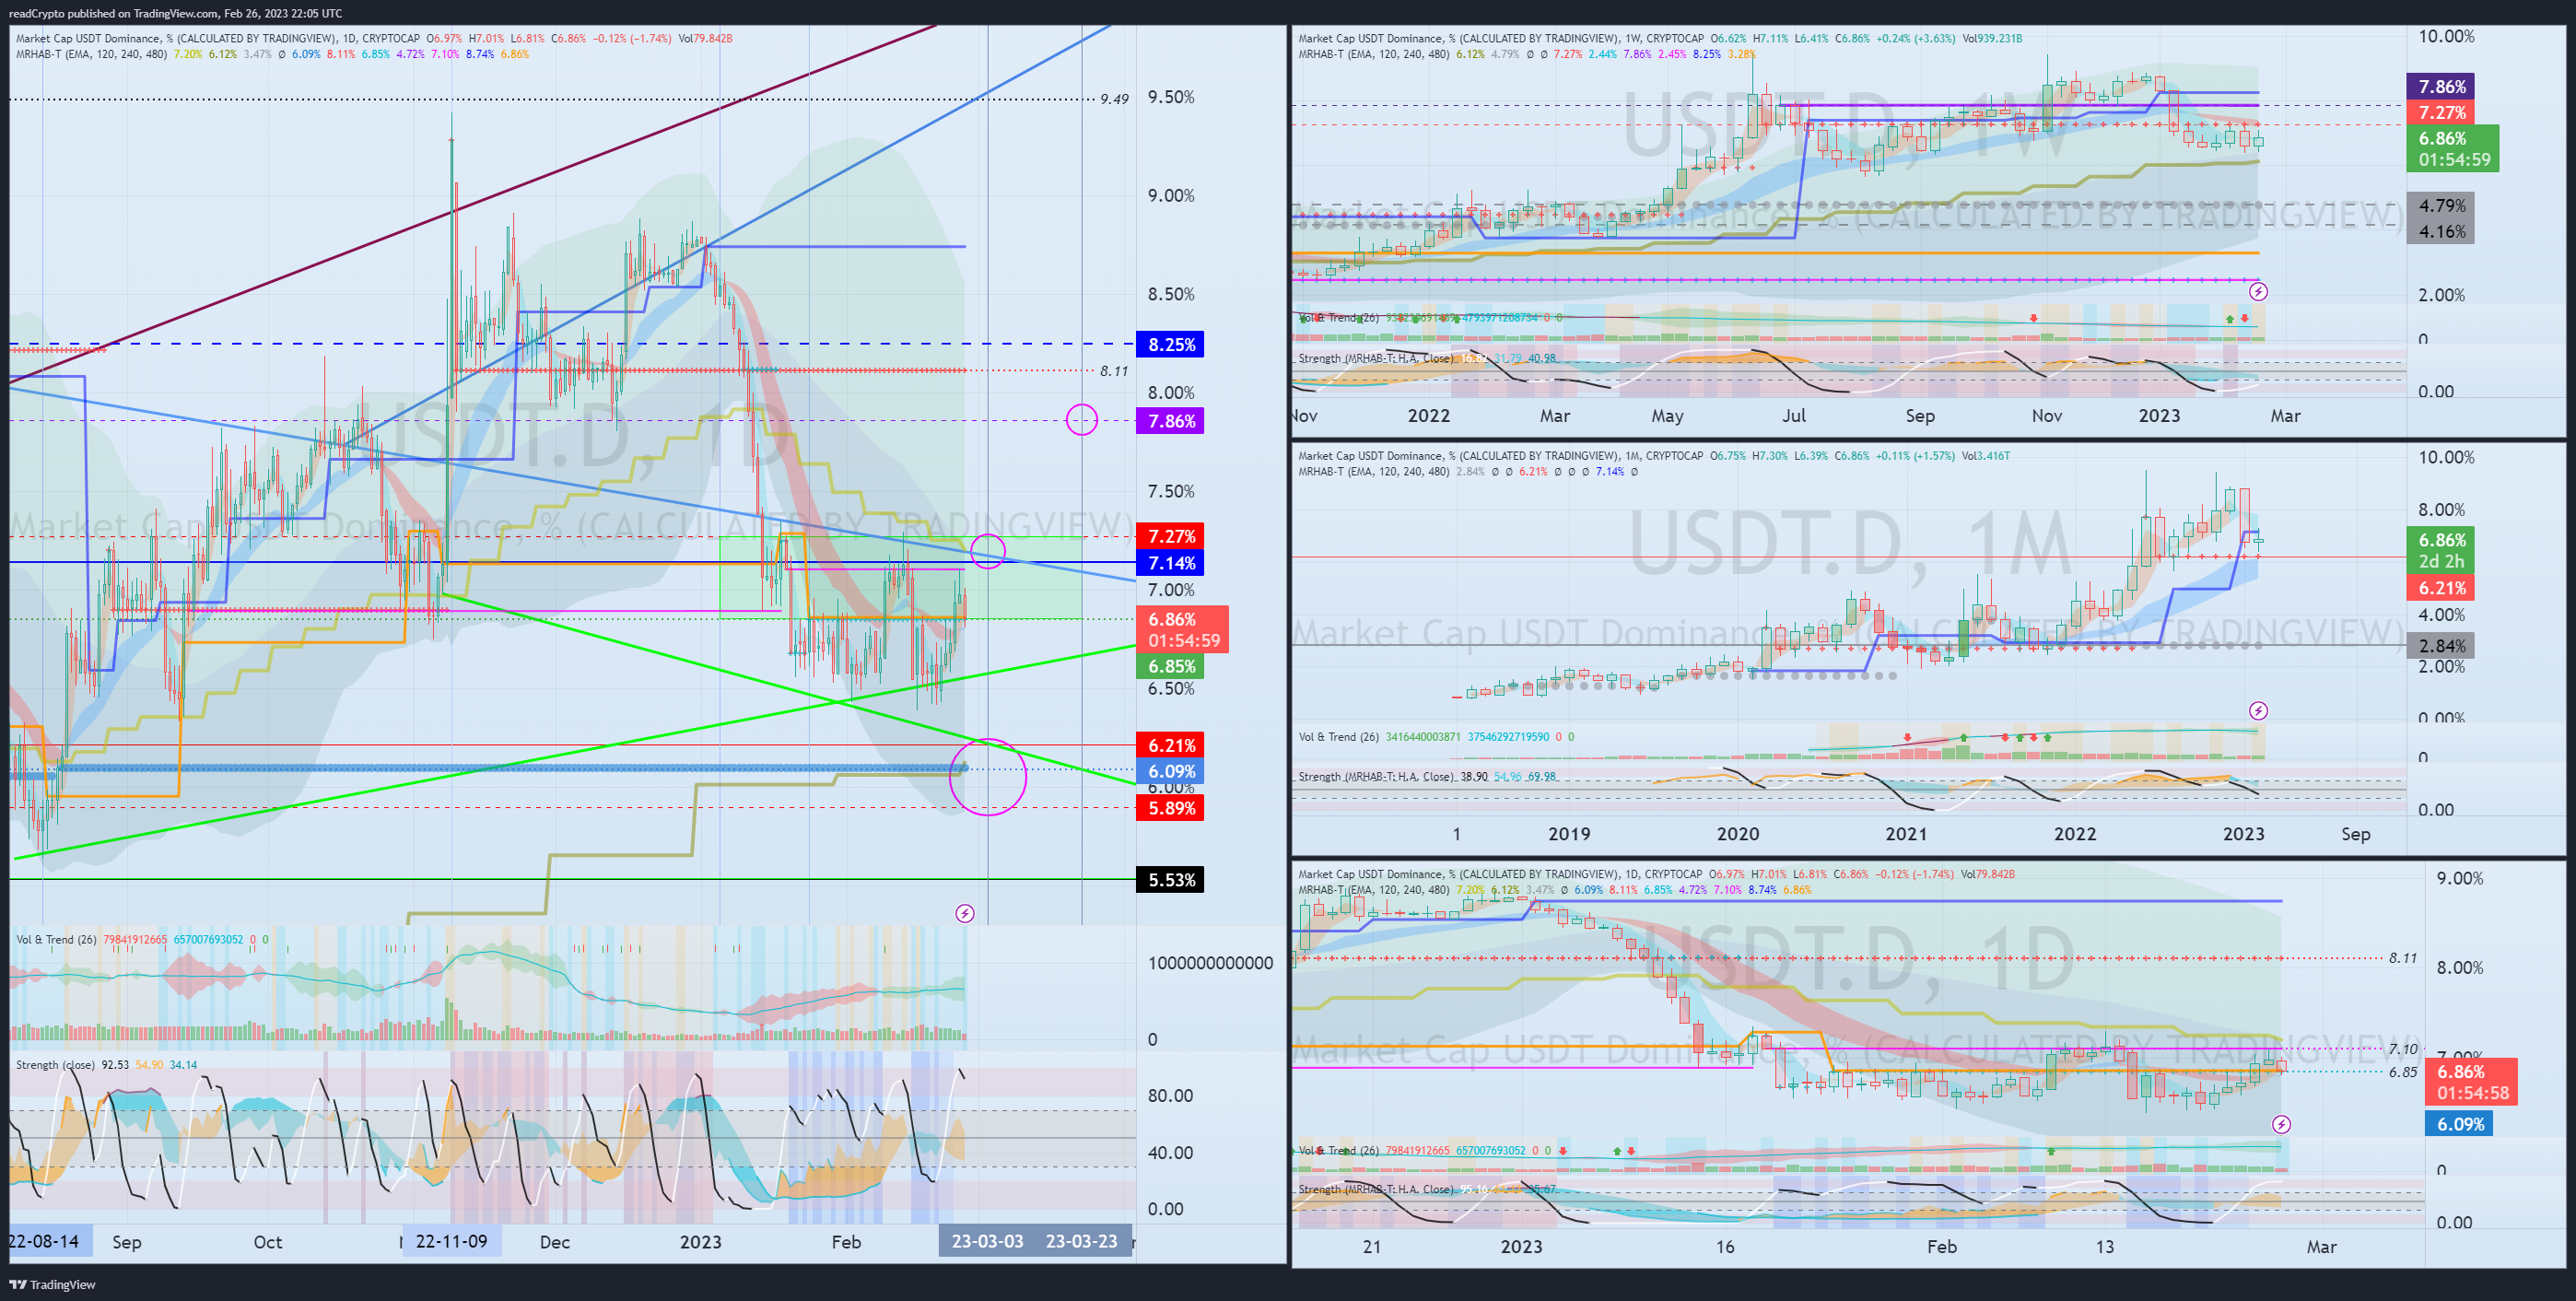
Task: Click the lightning event icon on main chart
Action: click(x=964, y=913)
